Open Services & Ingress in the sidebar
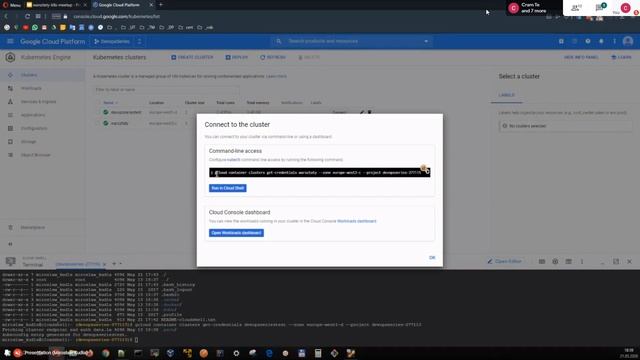The height and width of the screenshot is (360, 640). pos(38,102)
